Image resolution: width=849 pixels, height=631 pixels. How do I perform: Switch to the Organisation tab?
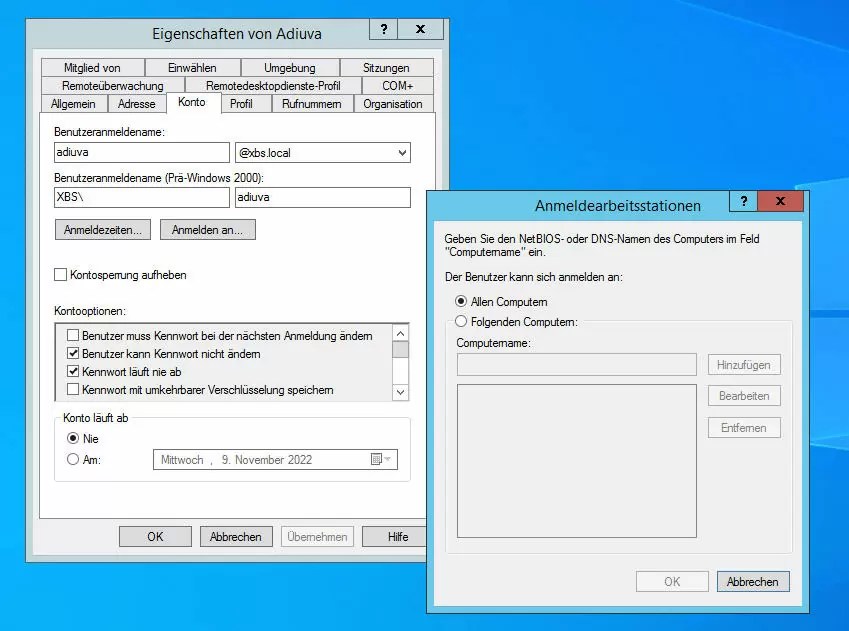point(392,104)
